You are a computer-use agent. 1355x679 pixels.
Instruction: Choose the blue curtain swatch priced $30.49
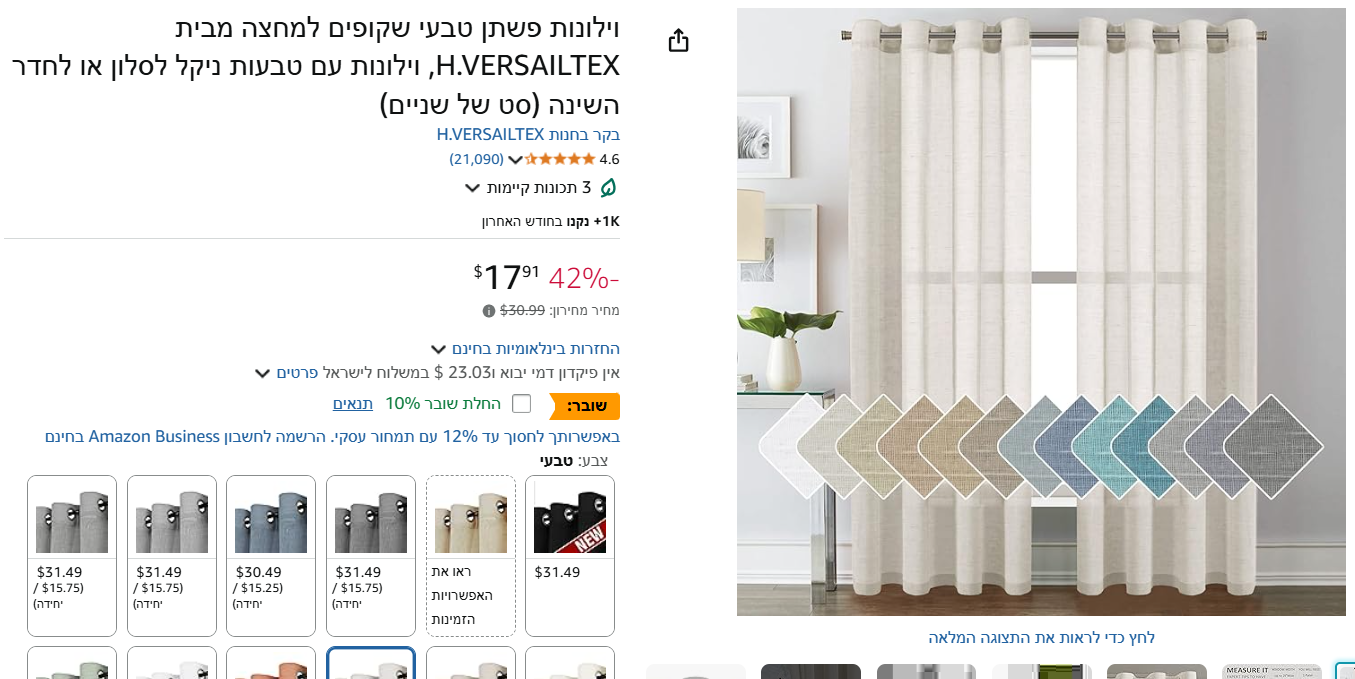[x=271, y=555]
